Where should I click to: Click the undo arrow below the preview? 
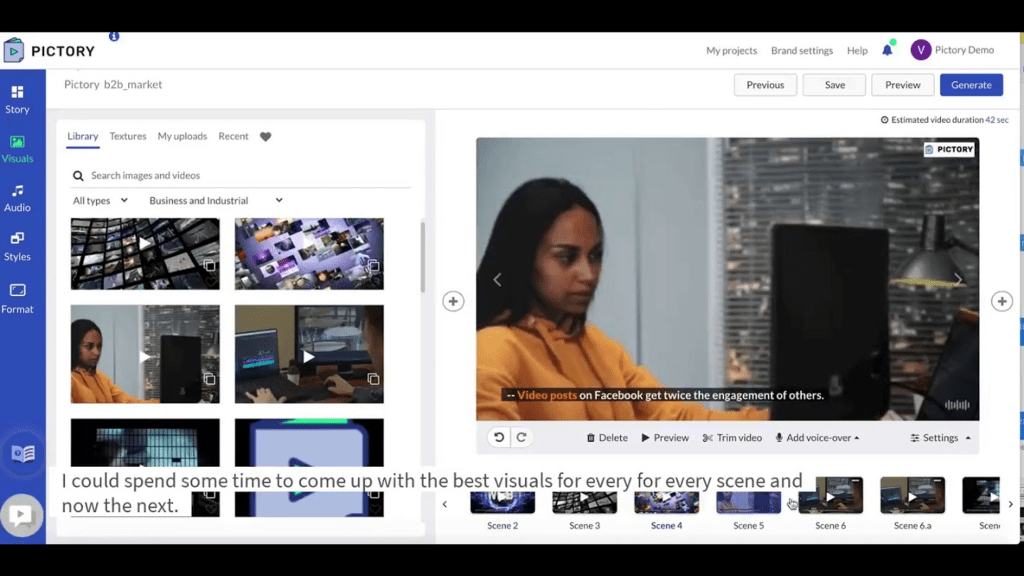pos(499,437)
